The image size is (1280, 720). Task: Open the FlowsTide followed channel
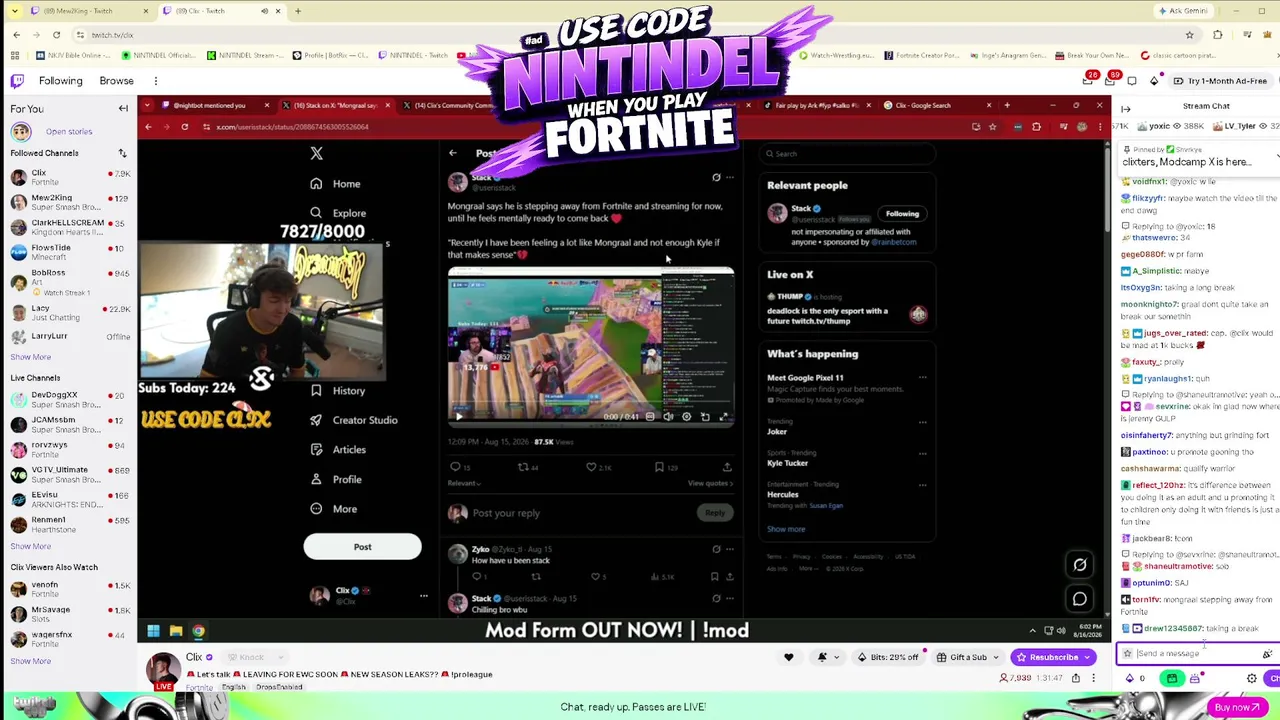[x=69, y=253]
